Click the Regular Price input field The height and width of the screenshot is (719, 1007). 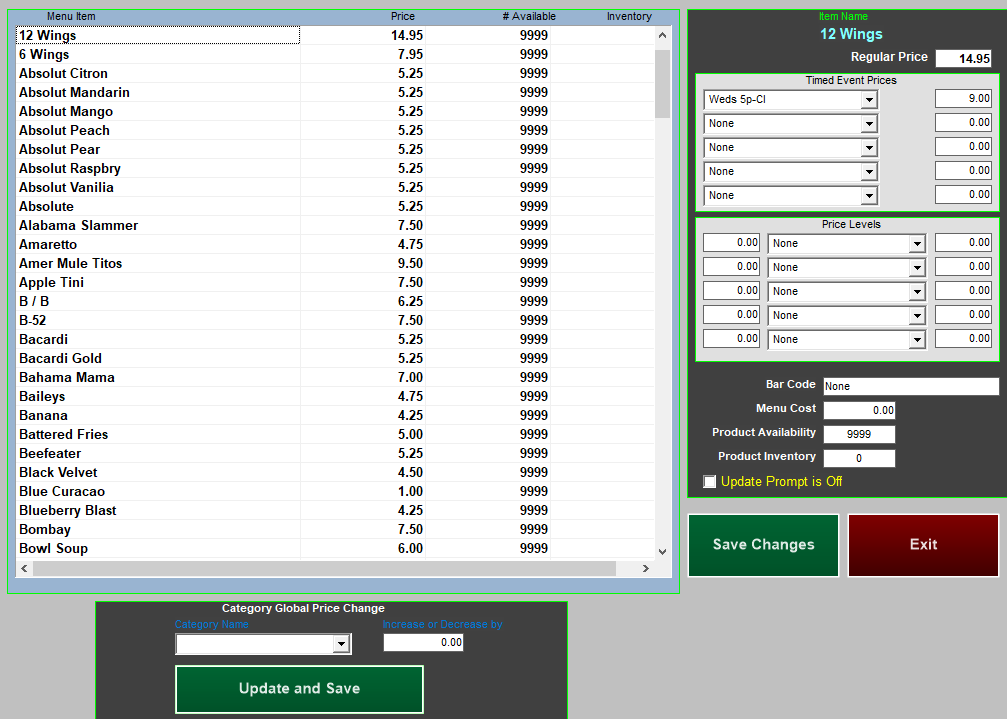(963, 58)
